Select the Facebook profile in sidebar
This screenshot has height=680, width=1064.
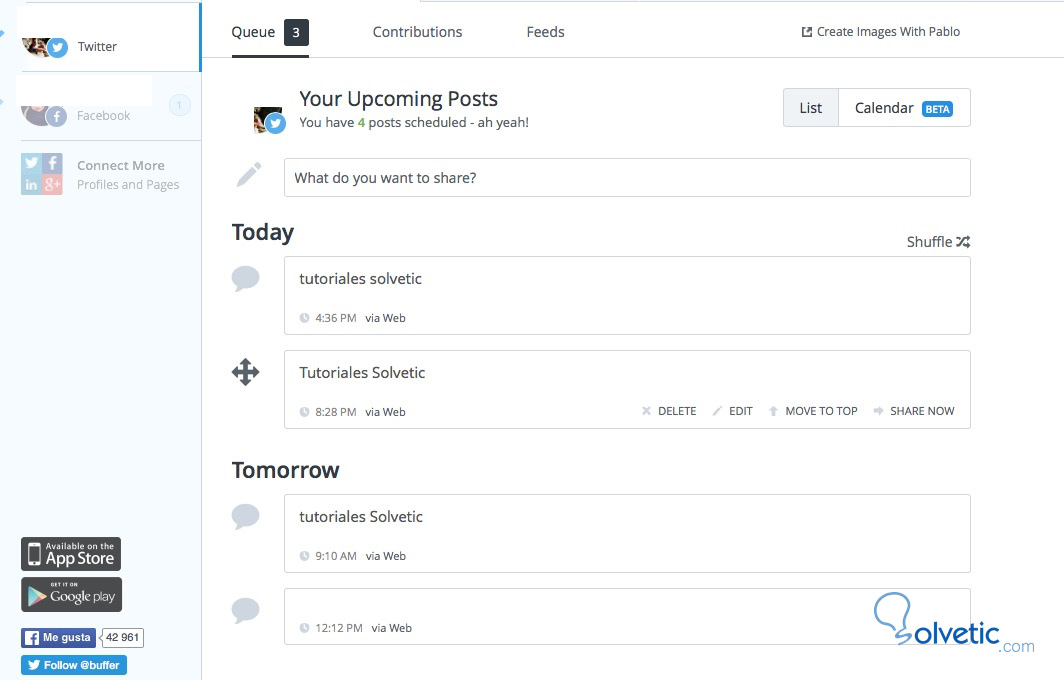click(x=103, y=115)
